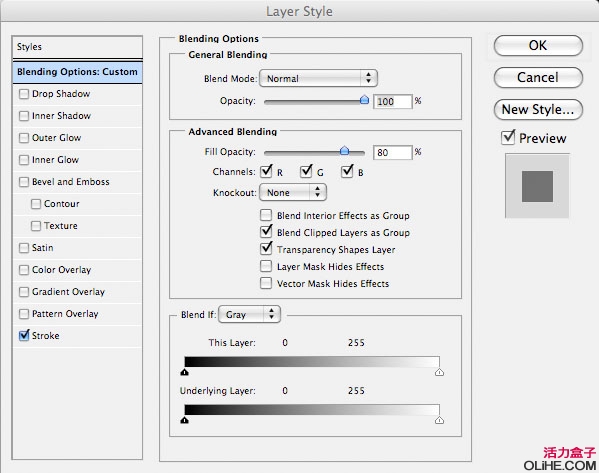
Task: Uncheck the Preview checkbox
Action: [508, 137]
